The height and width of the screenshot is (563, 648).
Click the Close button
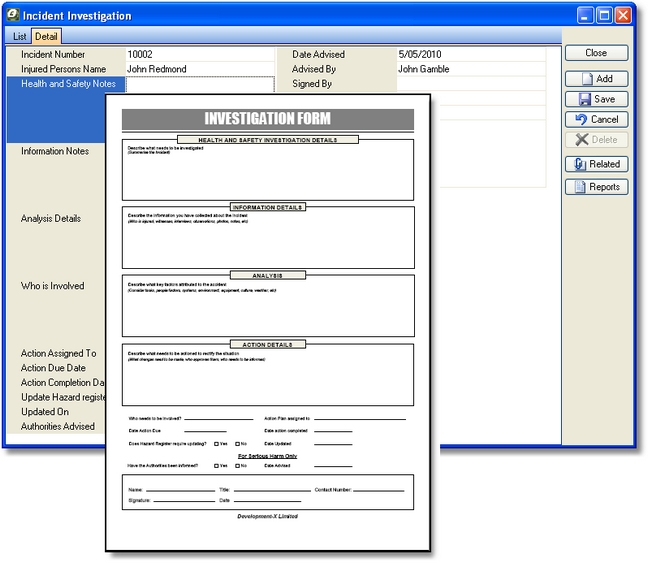pyautogui.click(x=596, y=53)
